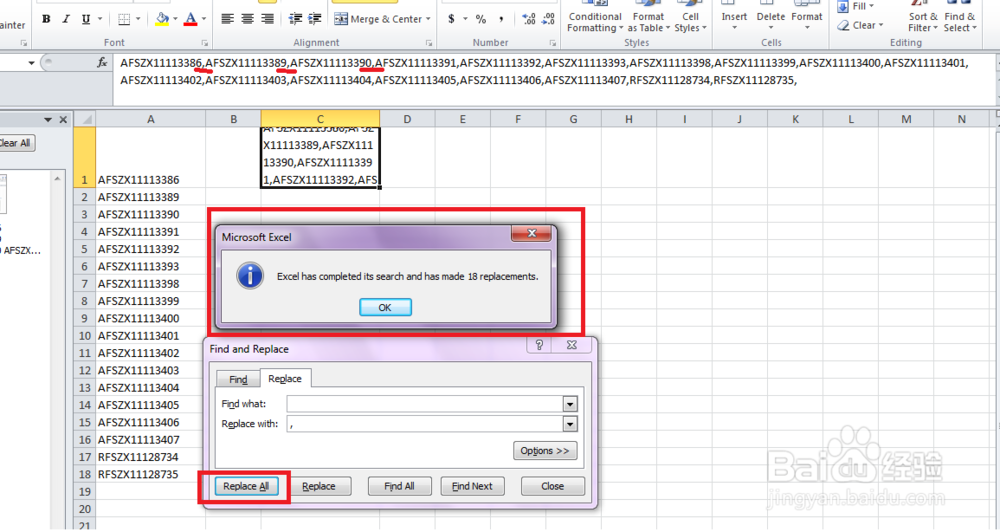The image size is (1000, 532).
Task: Open Font dialog launcher in Font group
Action: click(x=205, y=43)
